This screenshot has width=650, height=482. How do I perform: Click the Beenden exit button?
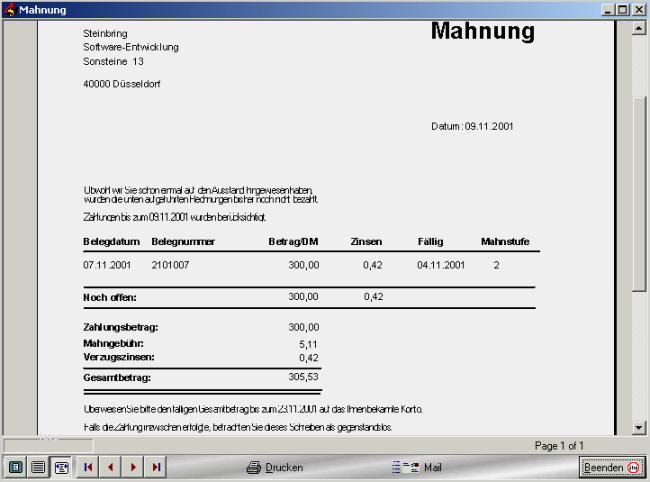(612, 467)
